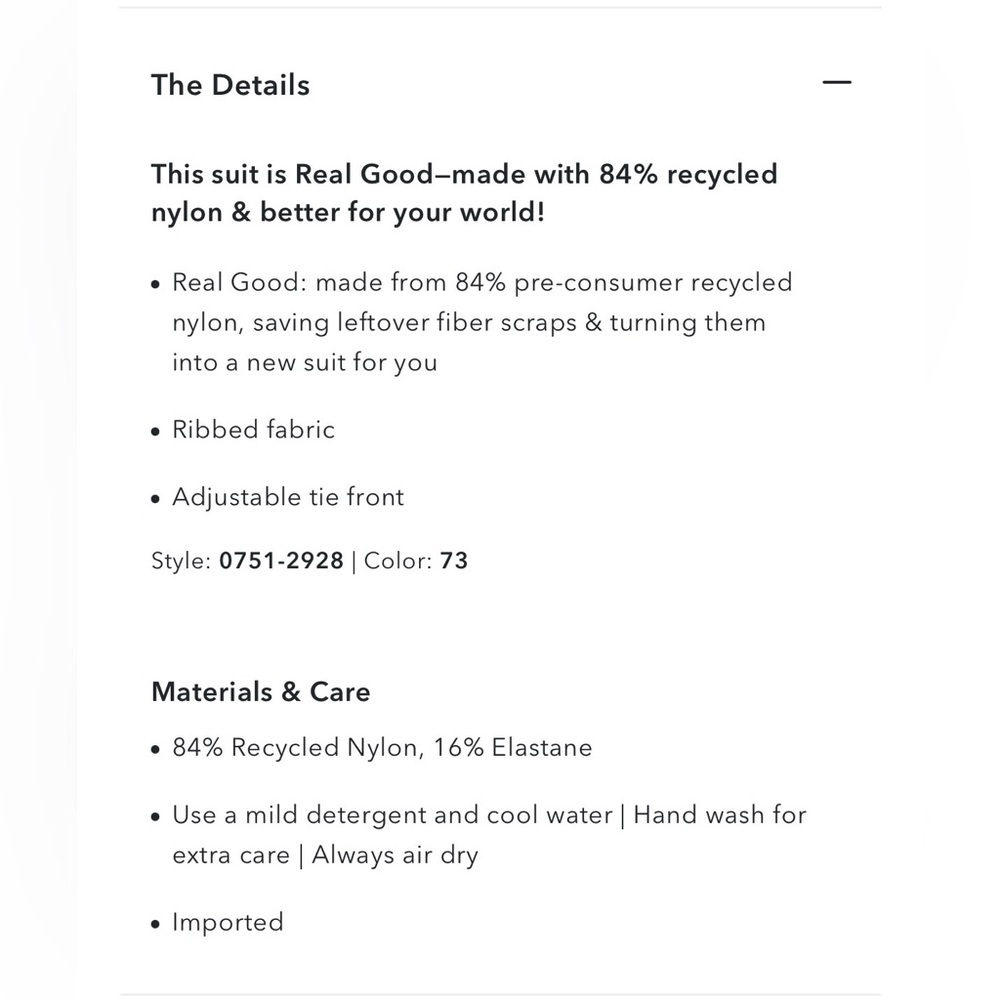Click the bullet dot beside Imported
1000x1000 pixels.
pyautogui.click(x=156, y=925)
